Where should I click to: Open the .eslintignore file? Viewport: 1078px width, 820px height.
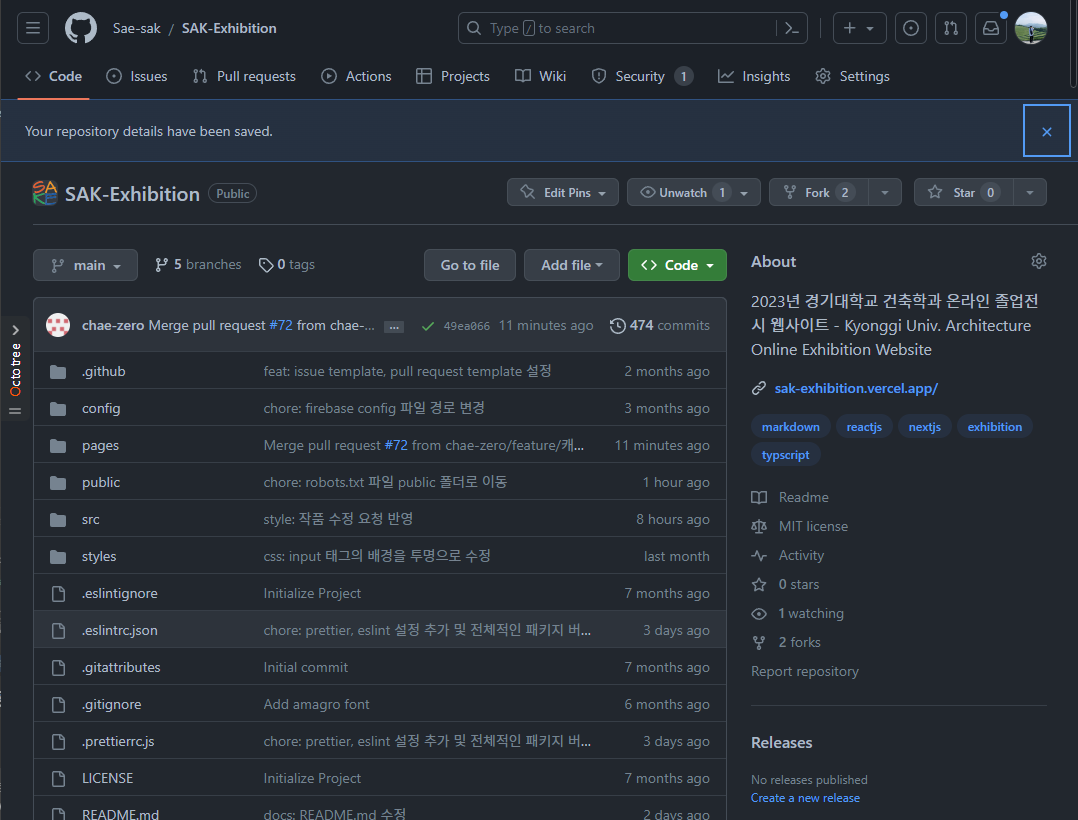click(120, 593)
